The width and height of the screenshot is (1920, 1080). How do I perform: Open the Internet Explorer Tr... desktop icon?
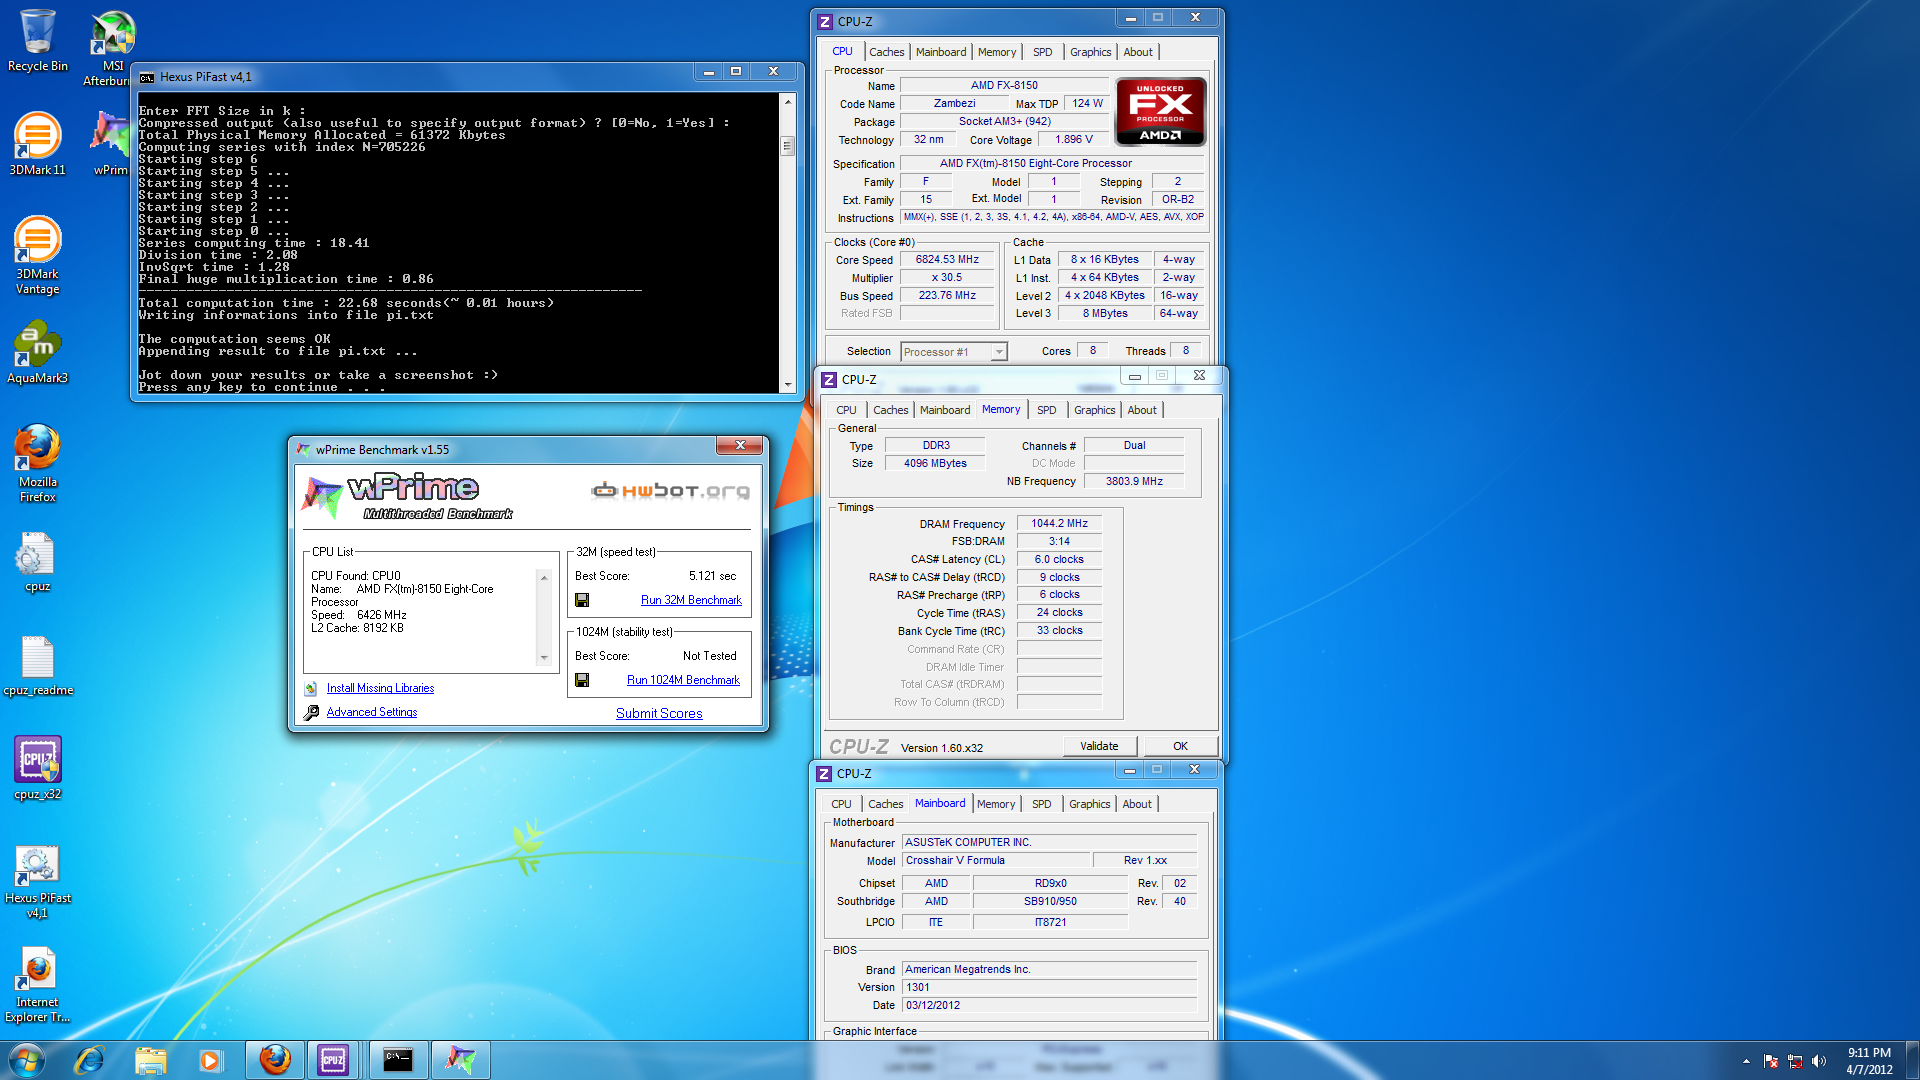pyautogui.click(x=37, y=985)
